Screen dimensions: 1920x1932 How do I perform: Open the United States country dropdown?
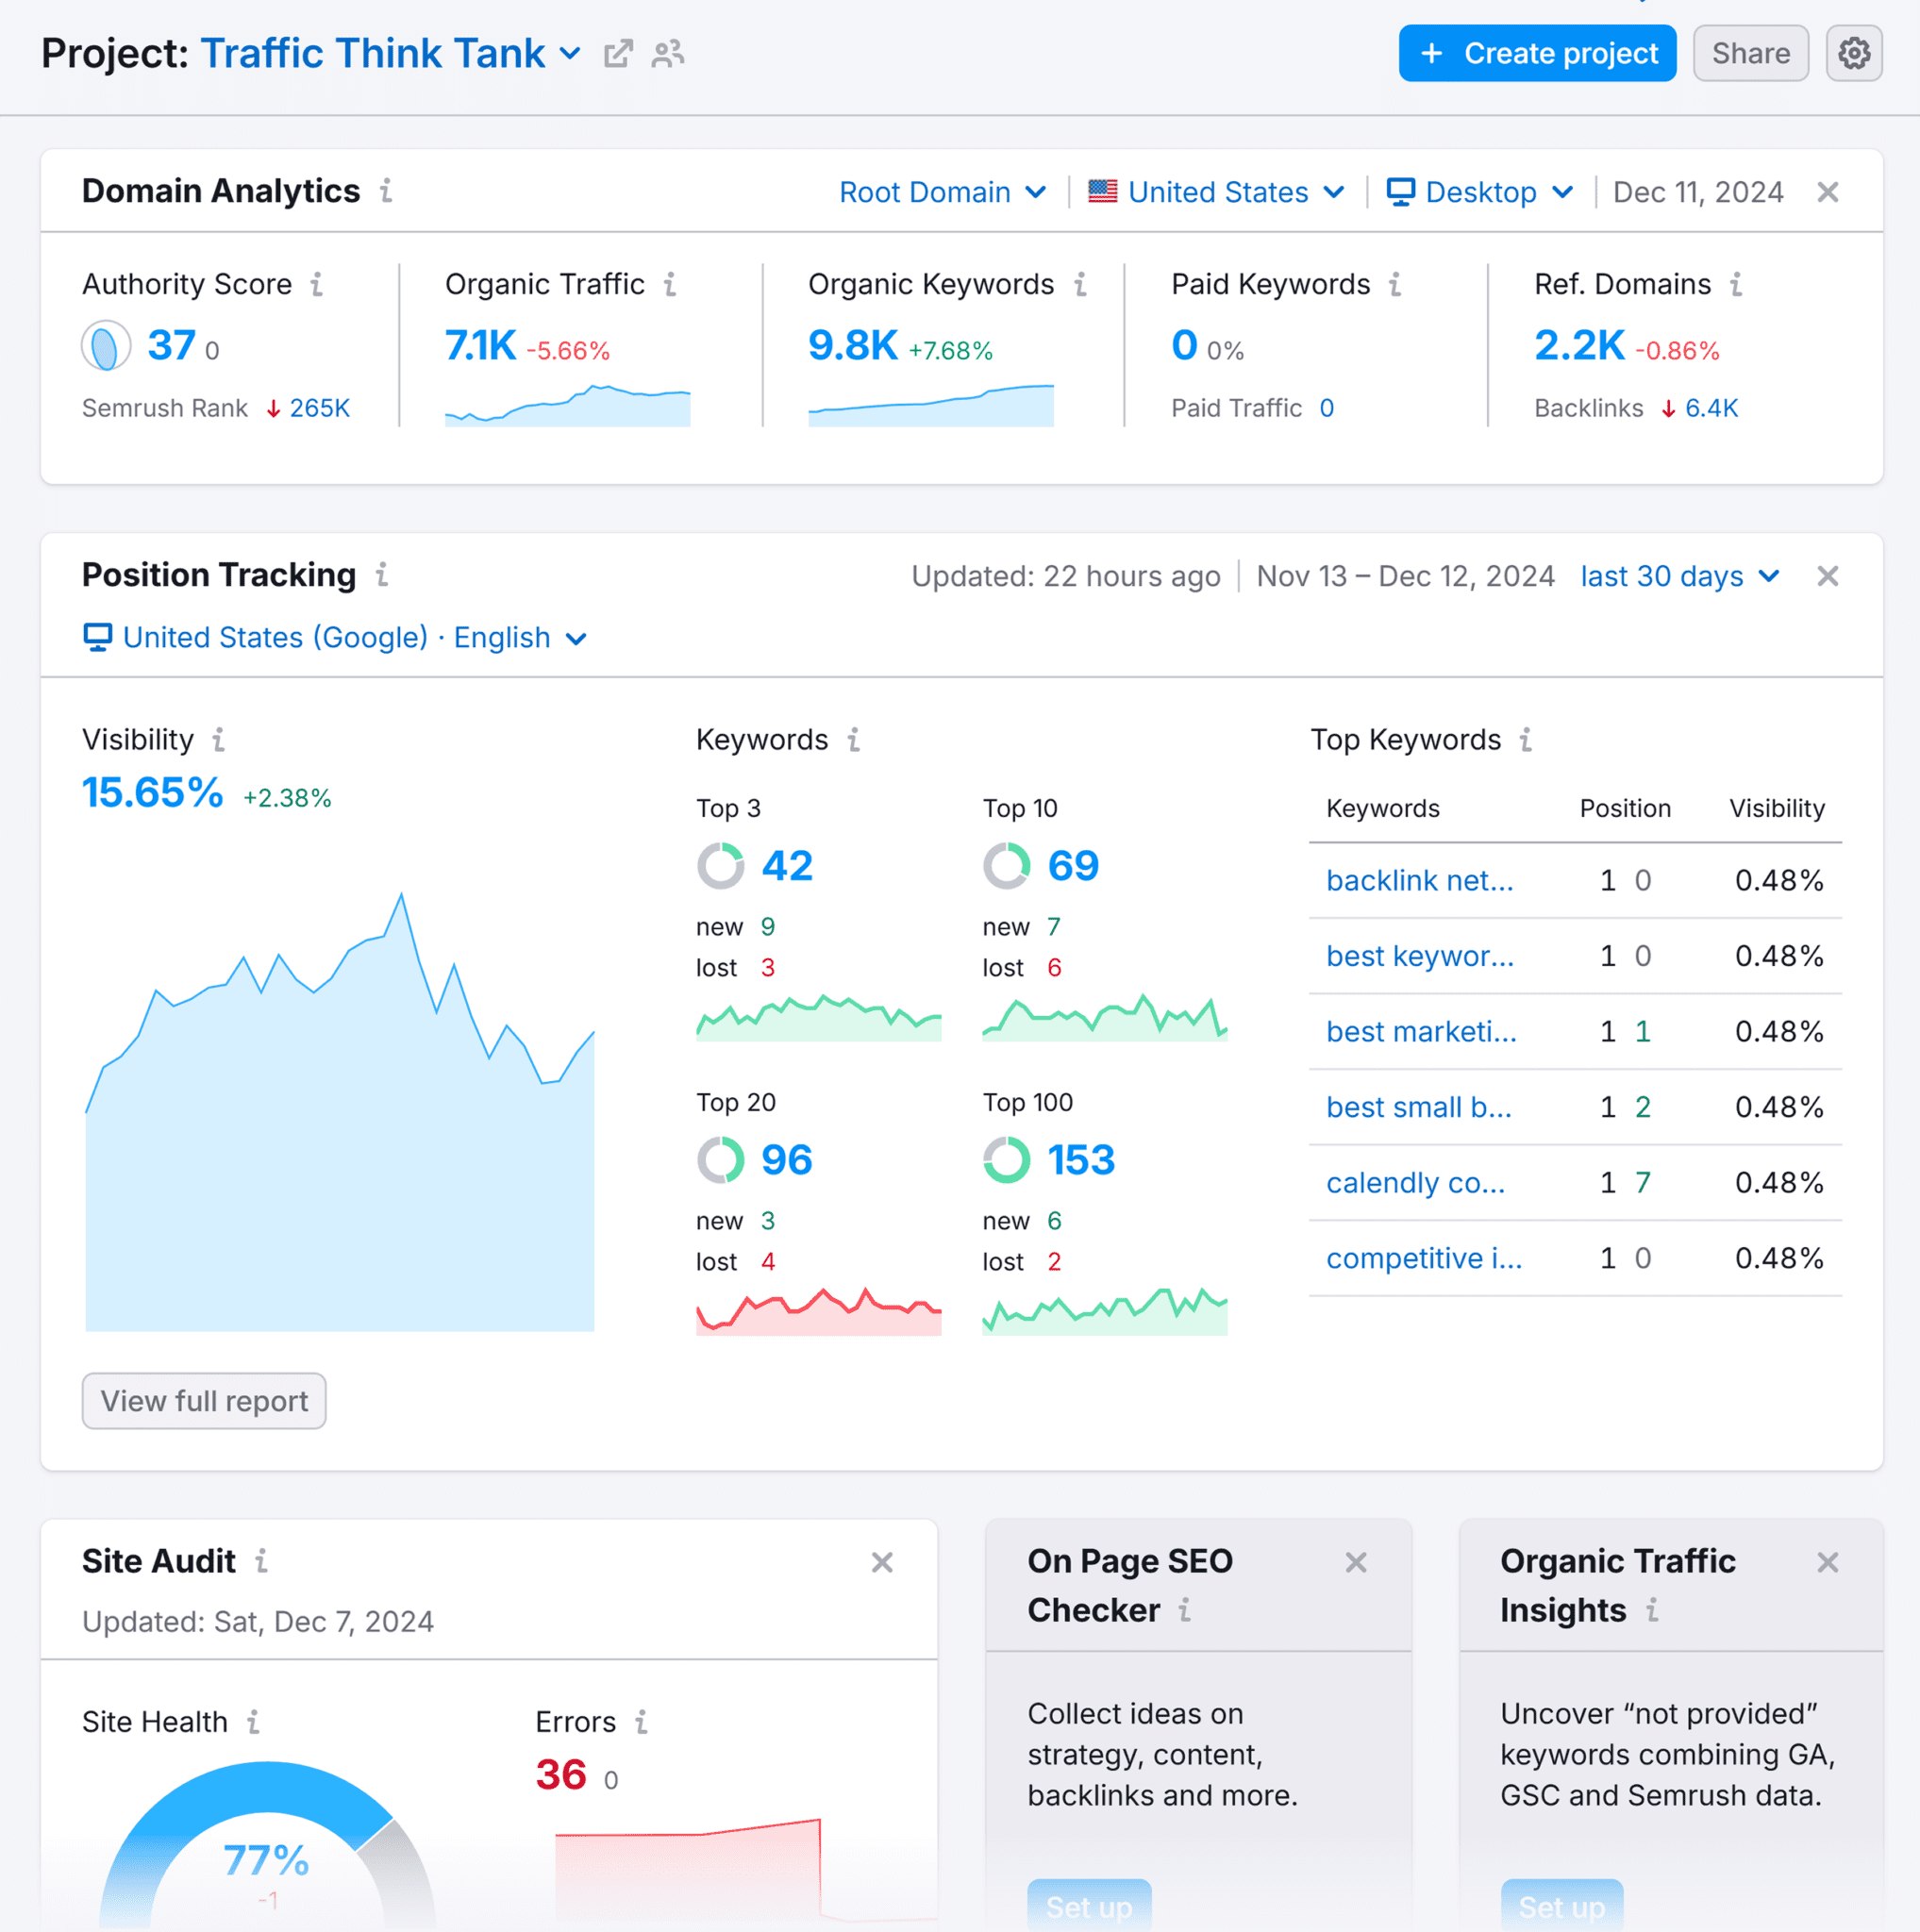tap(1217, 192)
